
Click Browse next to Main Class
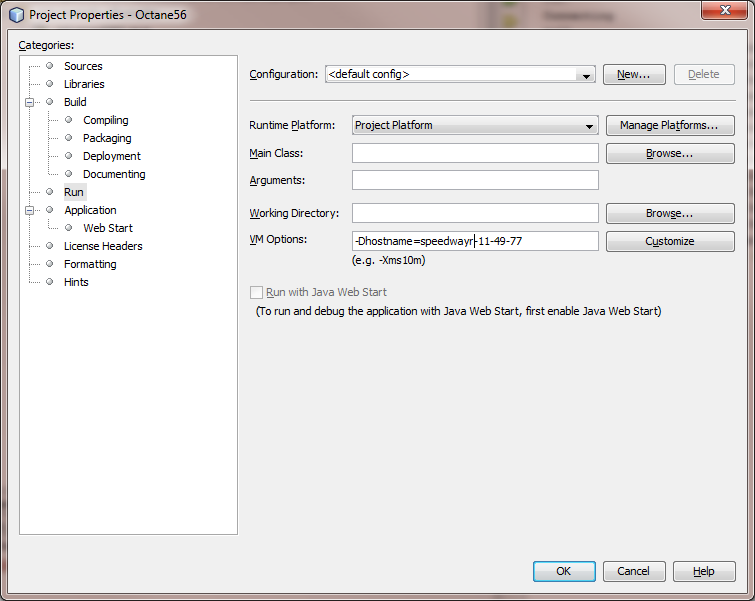(670, 153)
